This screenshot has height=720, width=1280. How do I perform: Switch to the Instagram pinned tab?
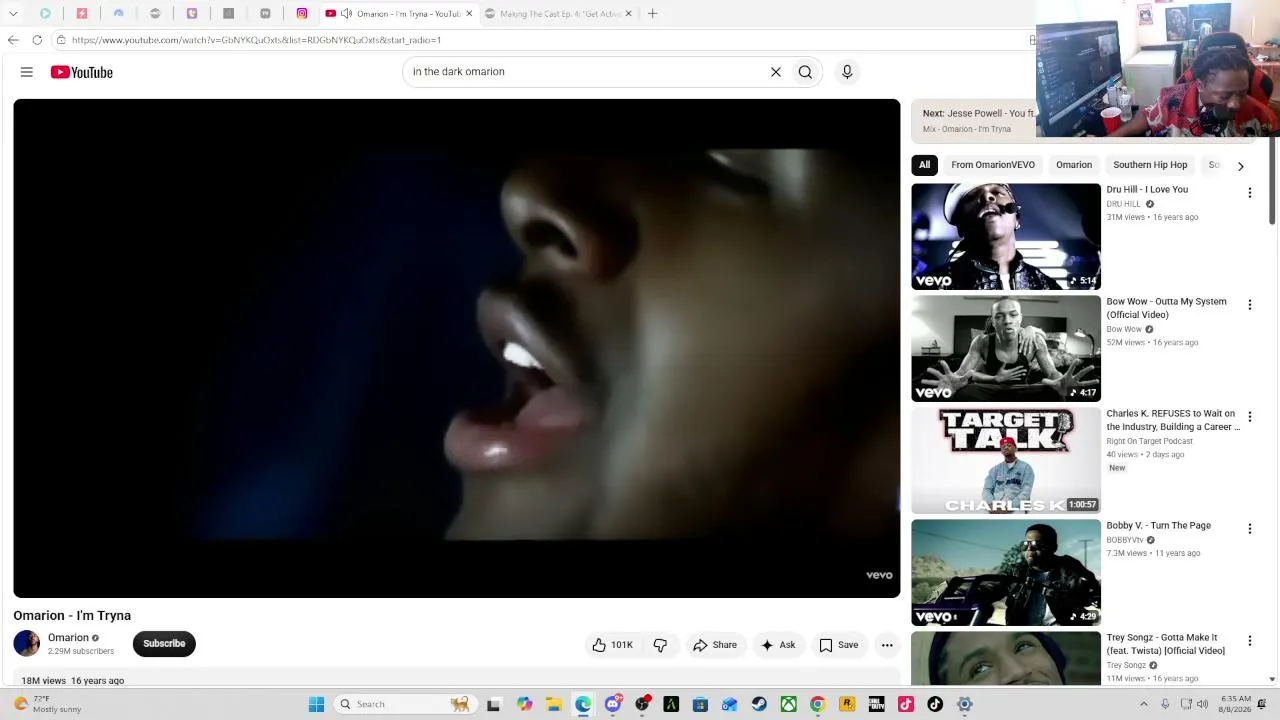point(302,14)
